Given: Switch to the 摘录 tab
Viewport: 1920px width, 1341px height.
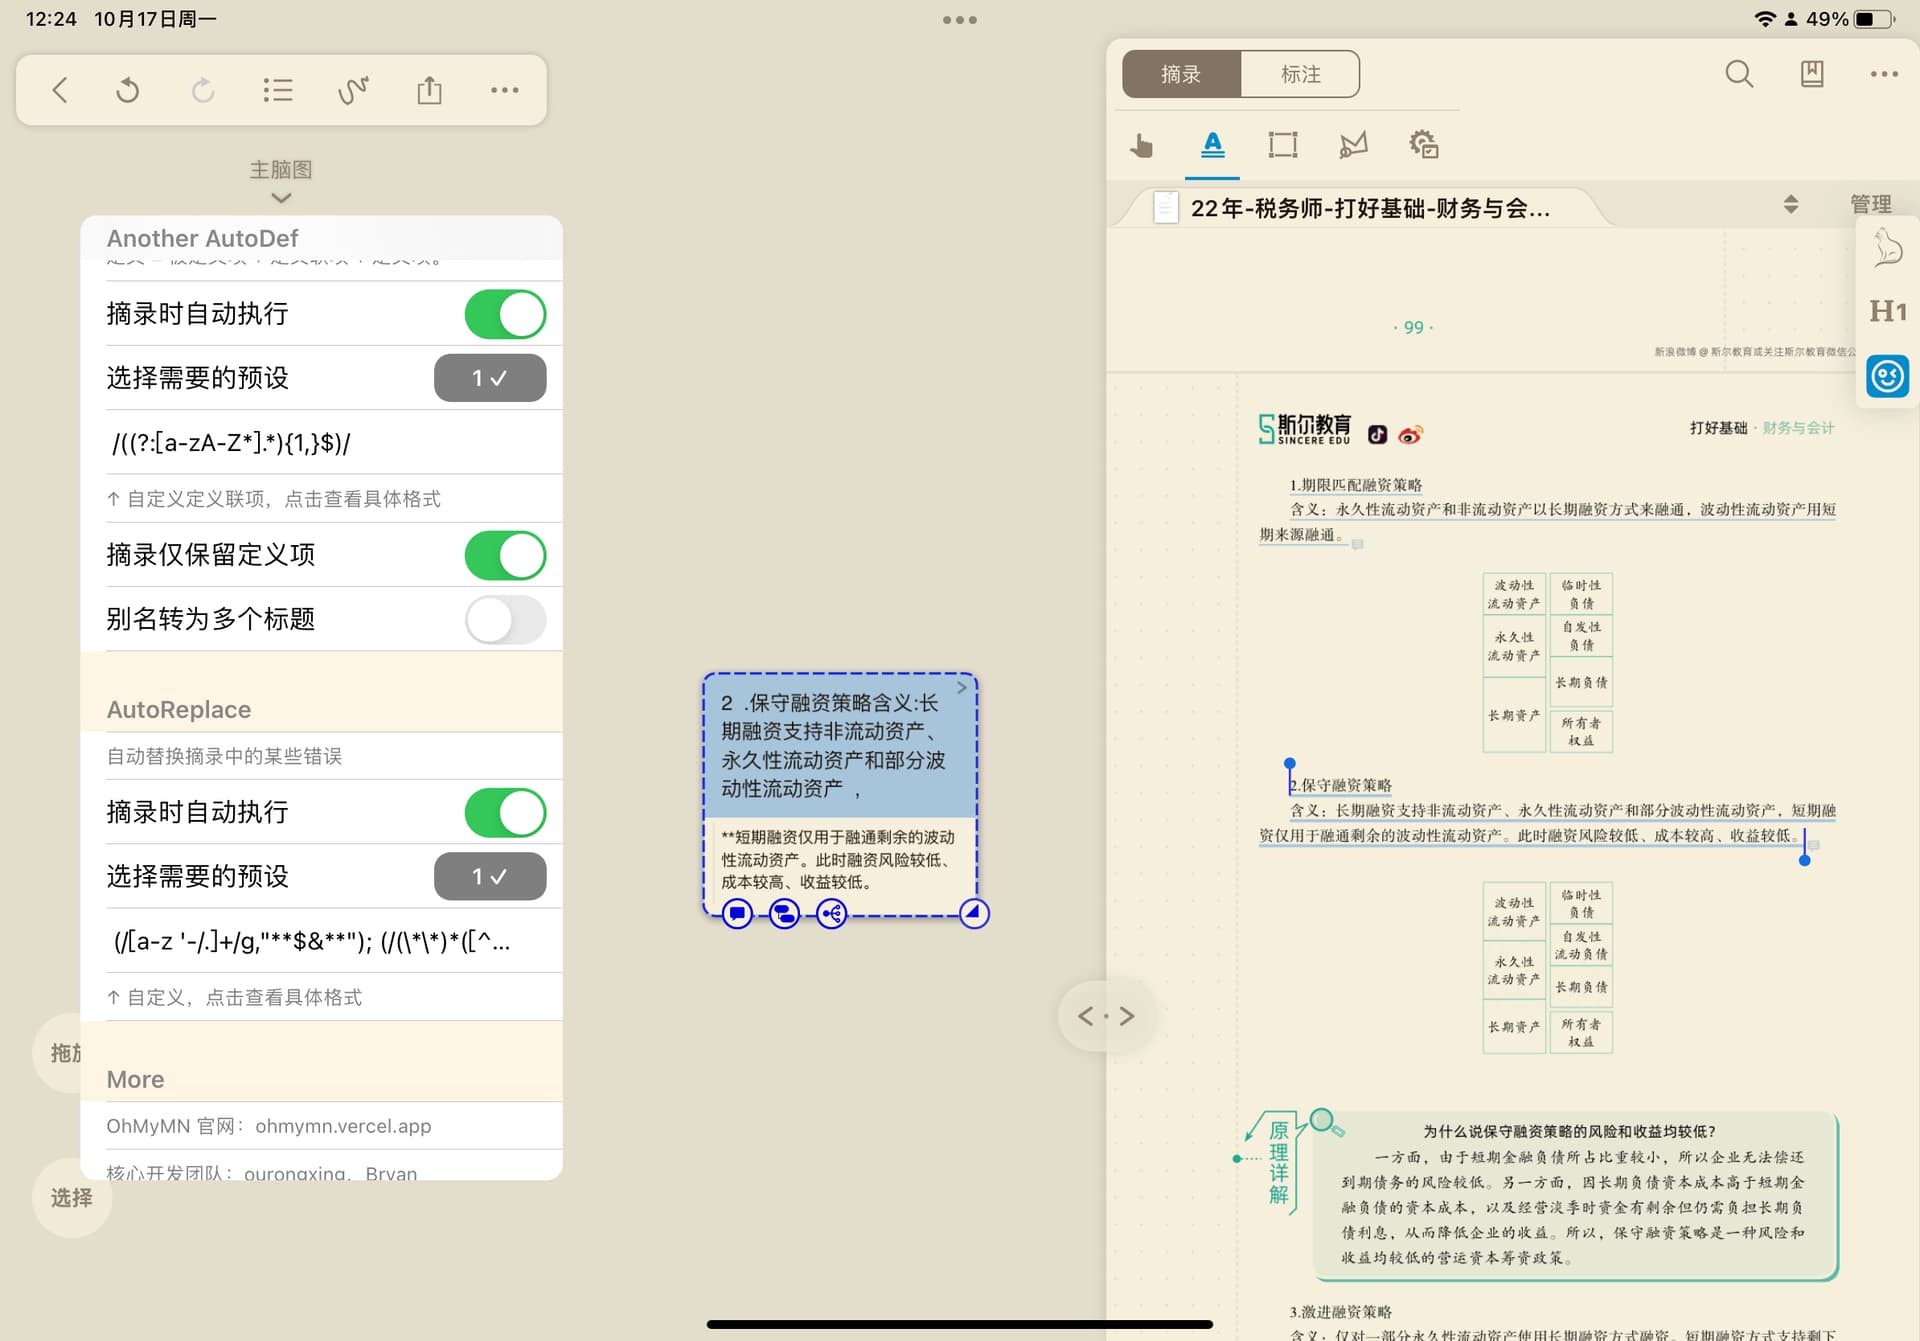Looking at the screenshot, I should (1181, 74).
